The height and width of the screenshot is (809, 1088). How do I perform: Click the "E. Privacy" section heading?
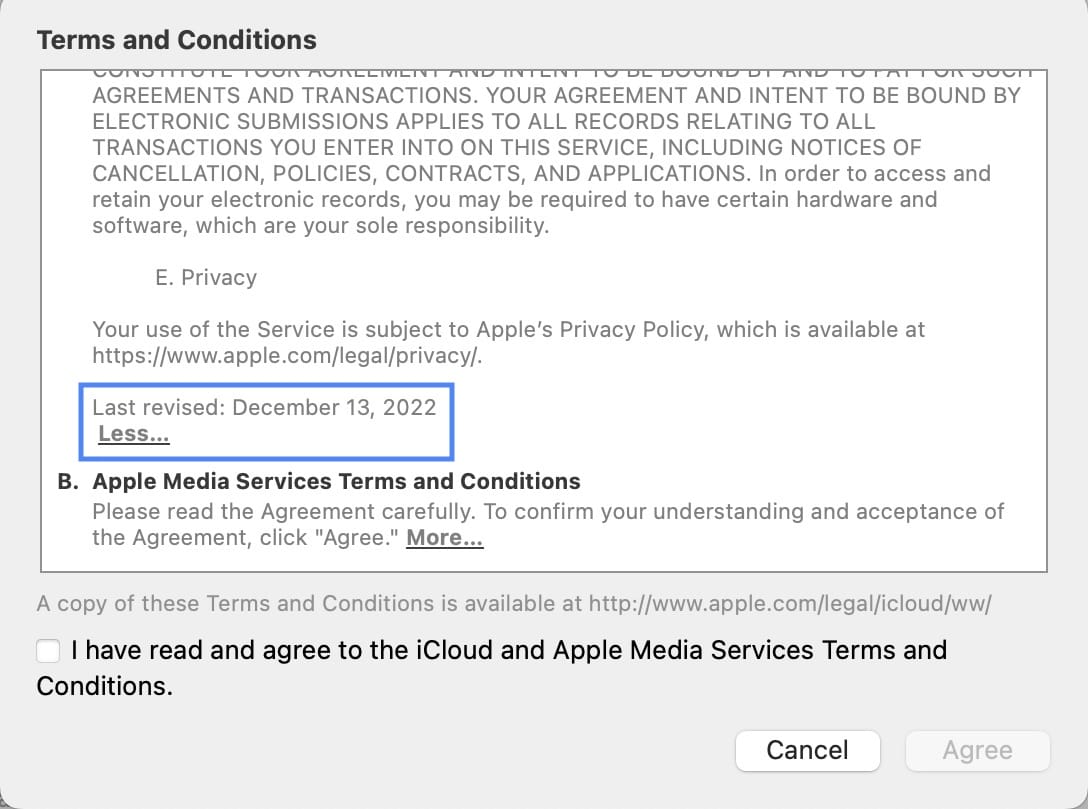[205, 277]
